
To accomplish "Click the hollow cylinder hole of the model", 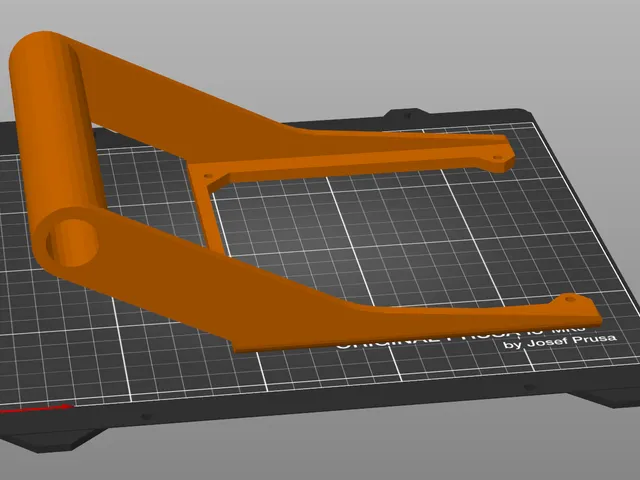I will coord(72,243).
